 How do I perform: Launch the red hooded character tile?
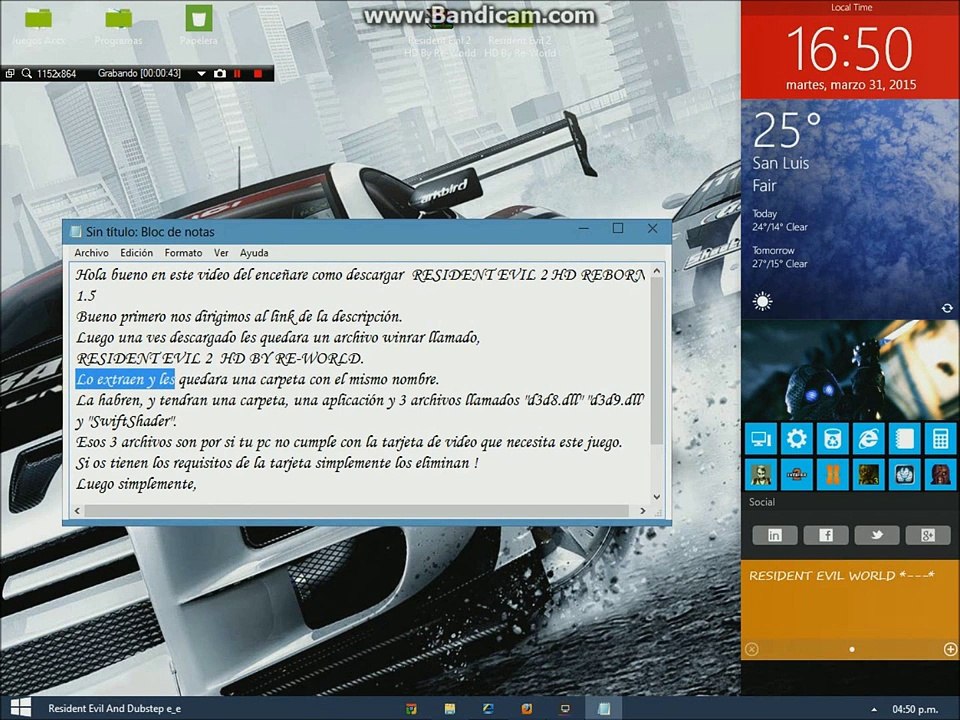[x=941, y=474]
